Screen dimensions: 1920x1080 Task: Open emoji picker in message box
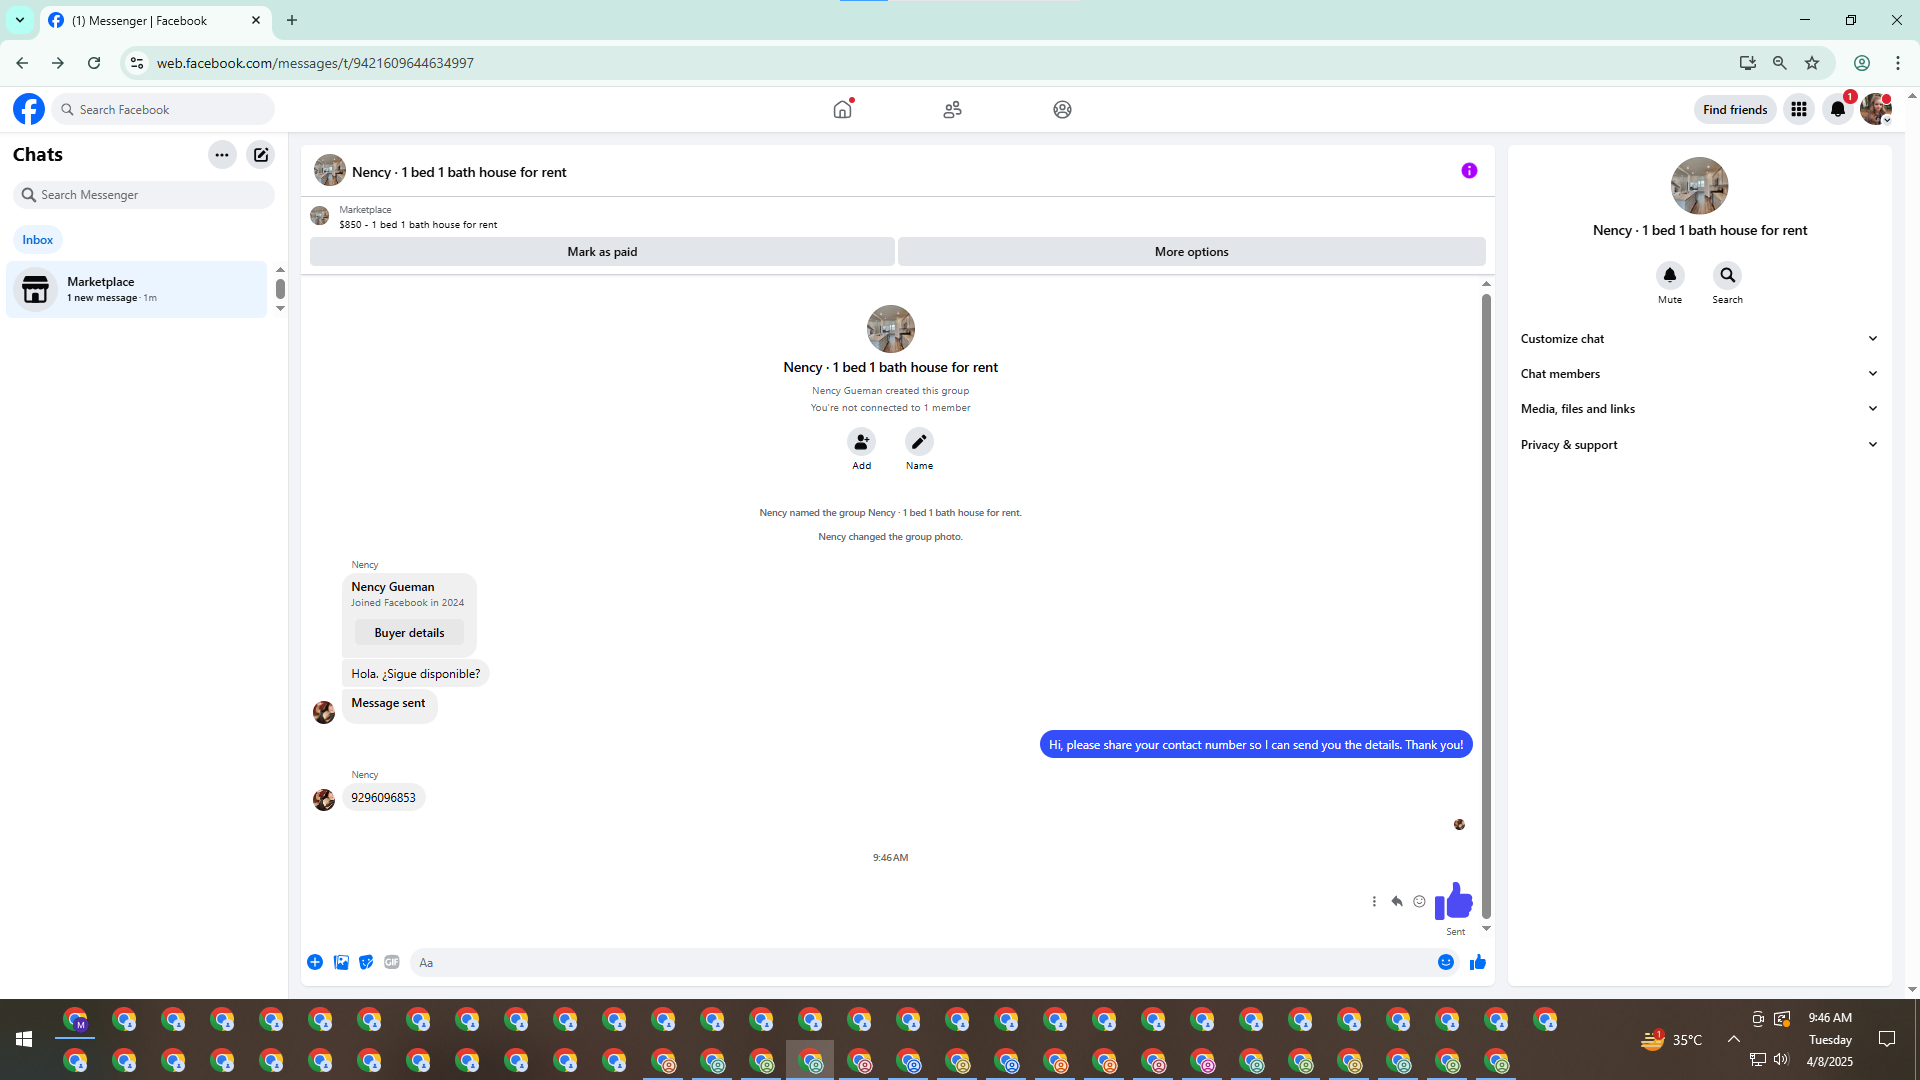(1446, 962)
